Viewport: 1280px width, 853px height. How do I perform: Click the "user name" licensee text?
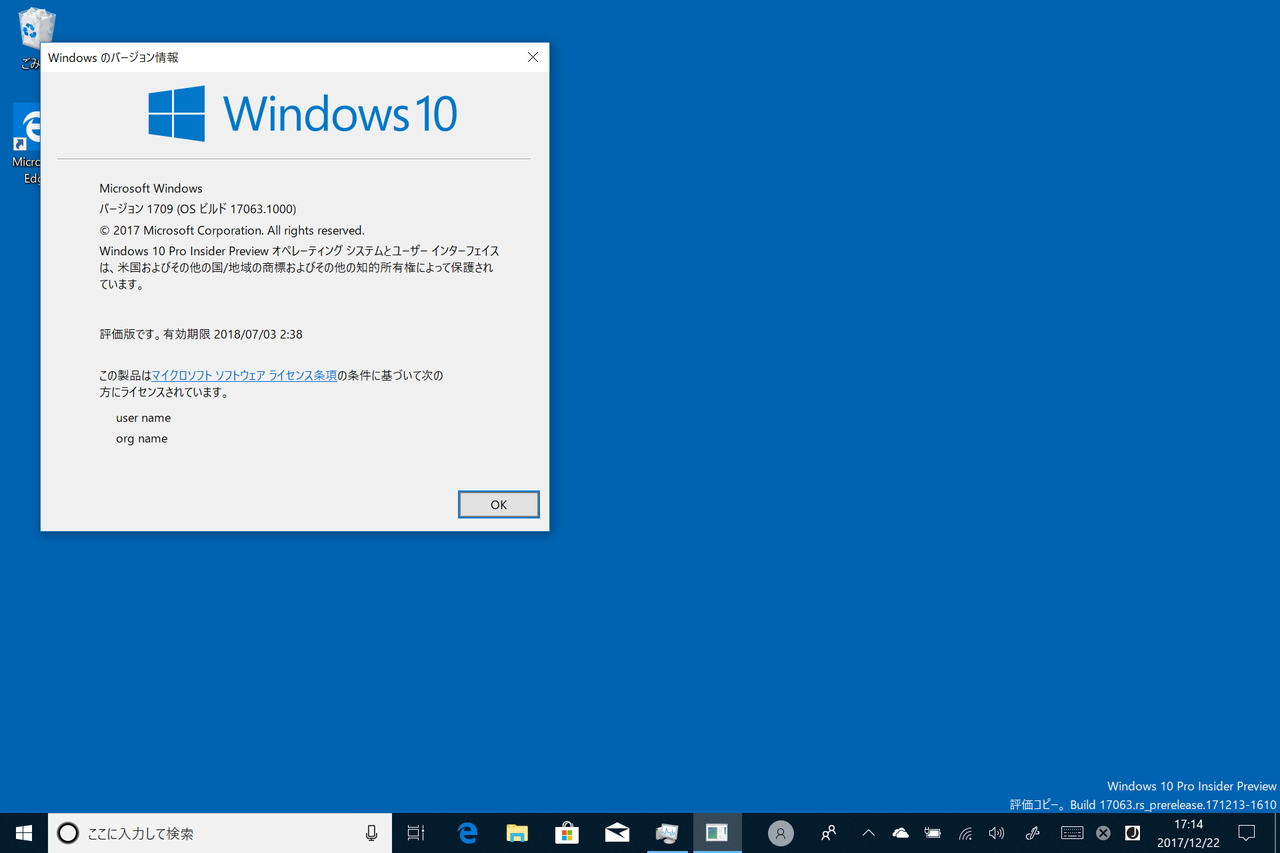tap(143, 418)
